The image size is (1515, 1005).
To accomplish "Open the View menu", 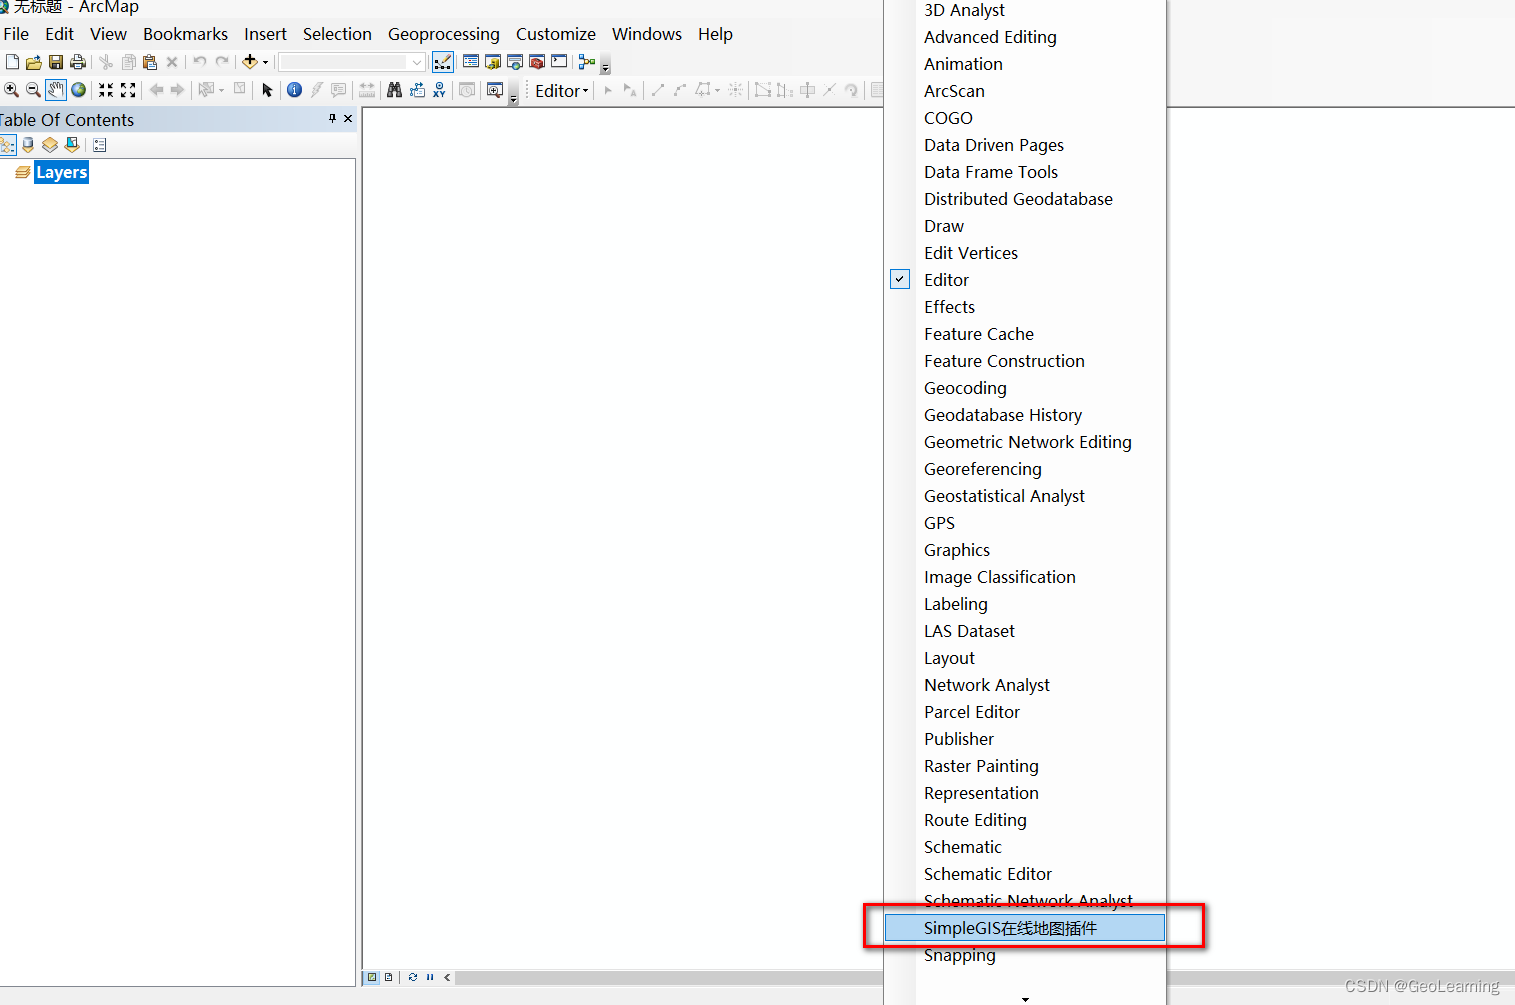I will coord(108,34).
